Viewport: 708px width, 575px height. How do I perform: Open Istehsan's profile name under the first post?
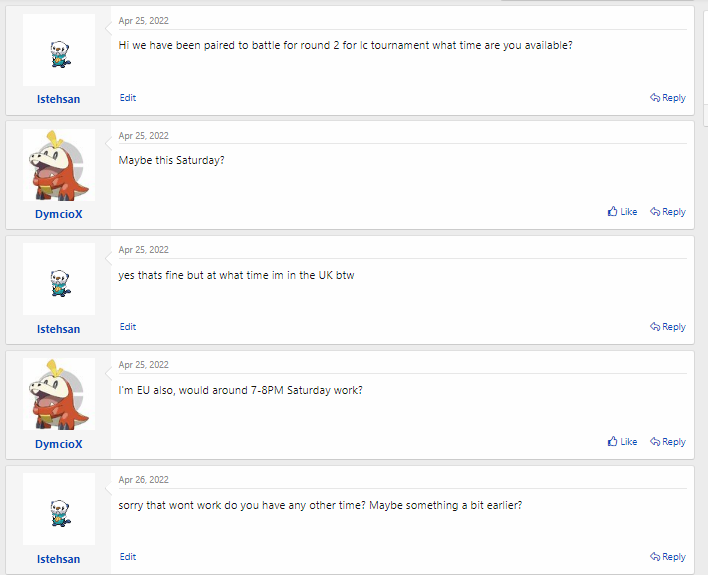59,99
